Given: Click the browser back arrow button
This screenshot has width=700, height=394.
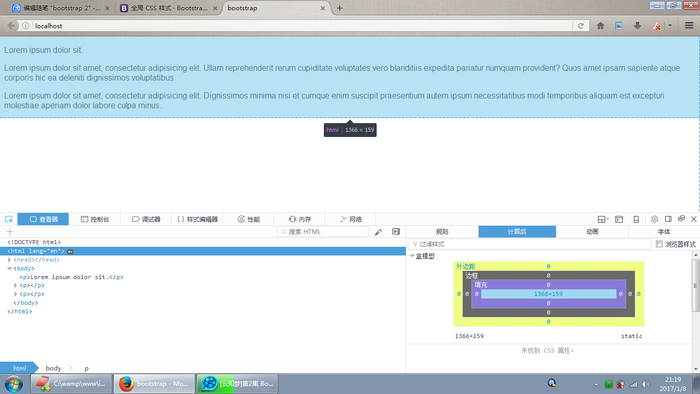Looking at the screenshot, I should tap(11, 26).
